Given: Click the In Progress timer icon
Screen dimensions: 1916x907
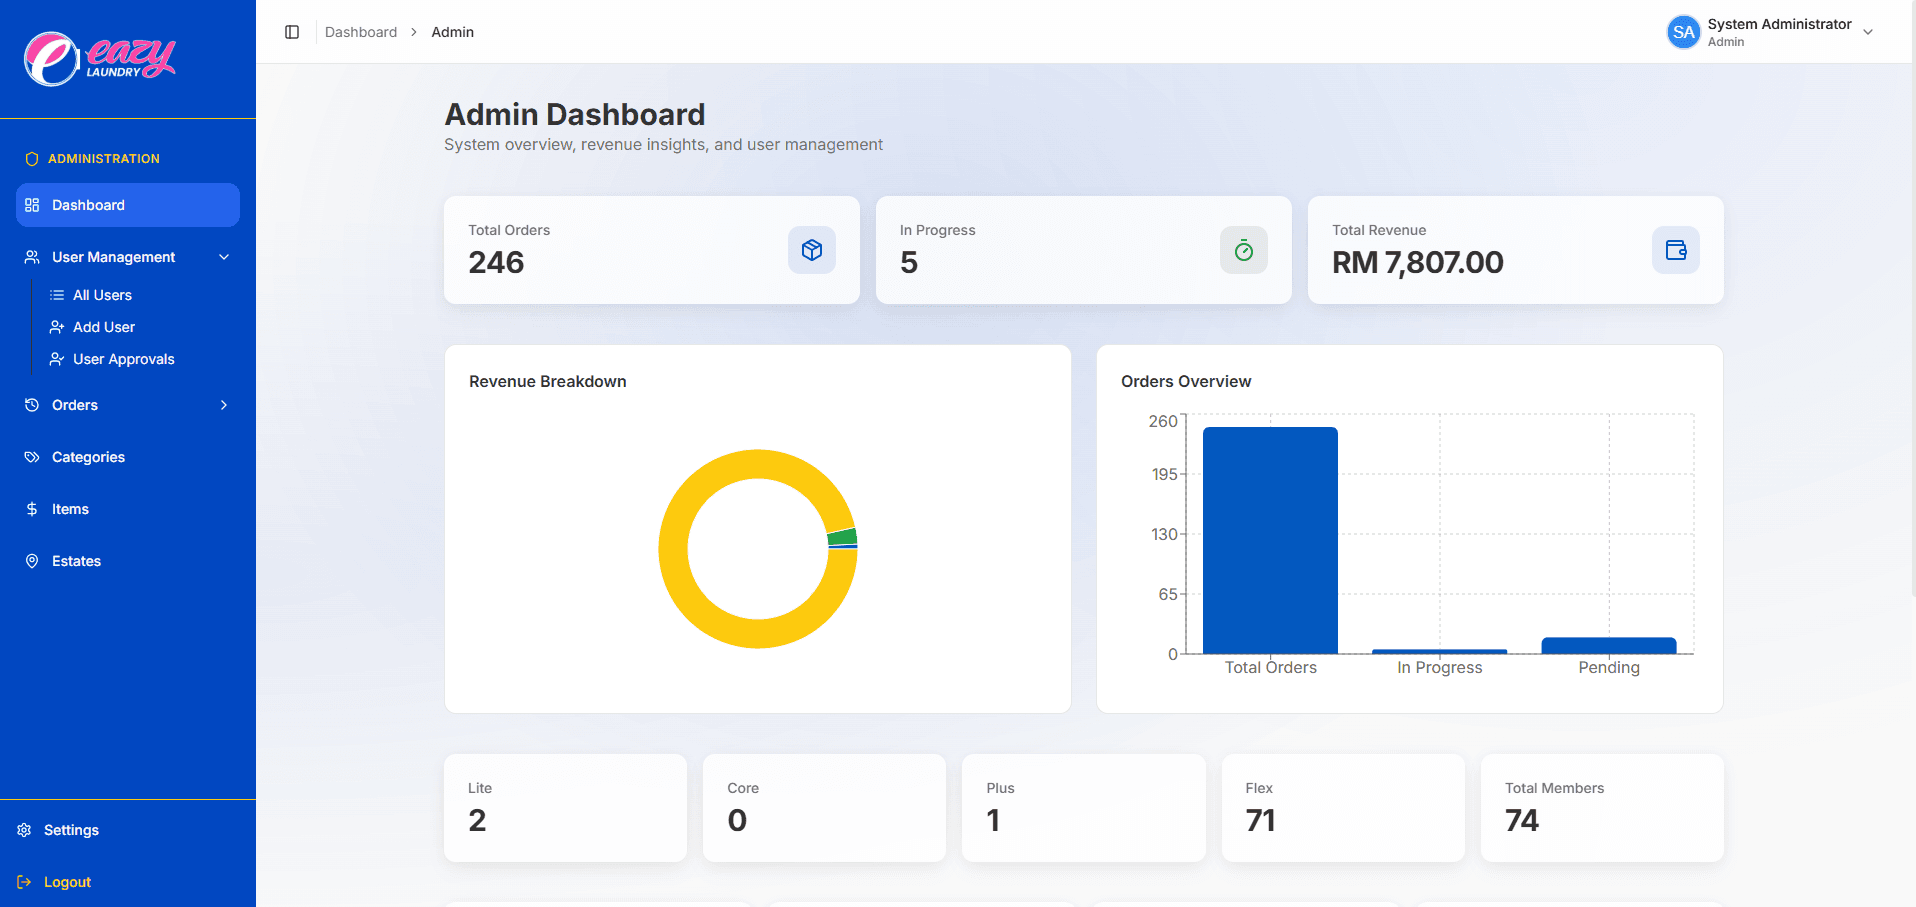Looking at the screenshot, I should coord(1243,250).
